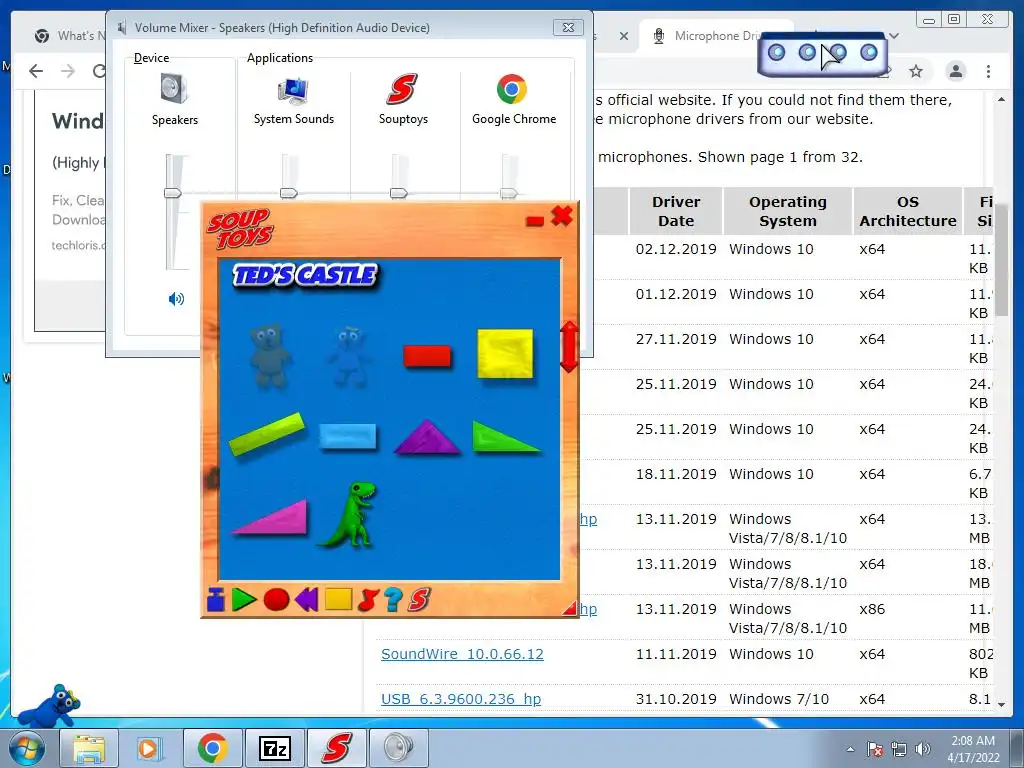Go back in Chrome with the back arrow
The height and width of the screenshot is (768, 1024).
36,71
